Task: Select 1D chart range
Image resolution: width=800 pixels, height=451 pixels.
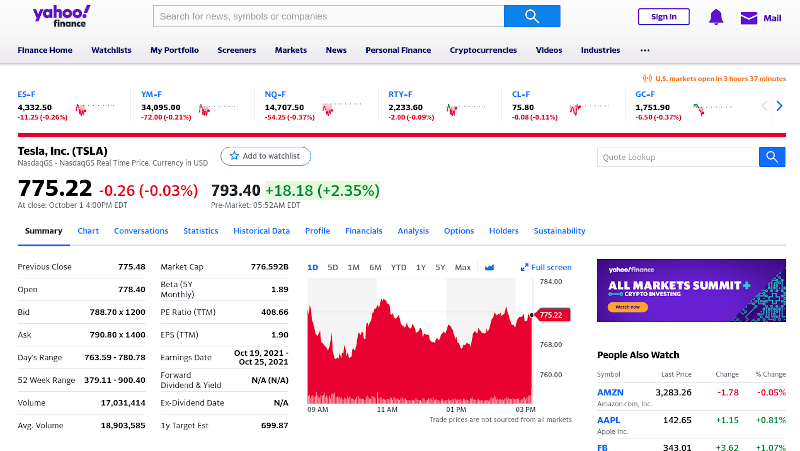Action: pyautogui.click(x=313, y=267)
